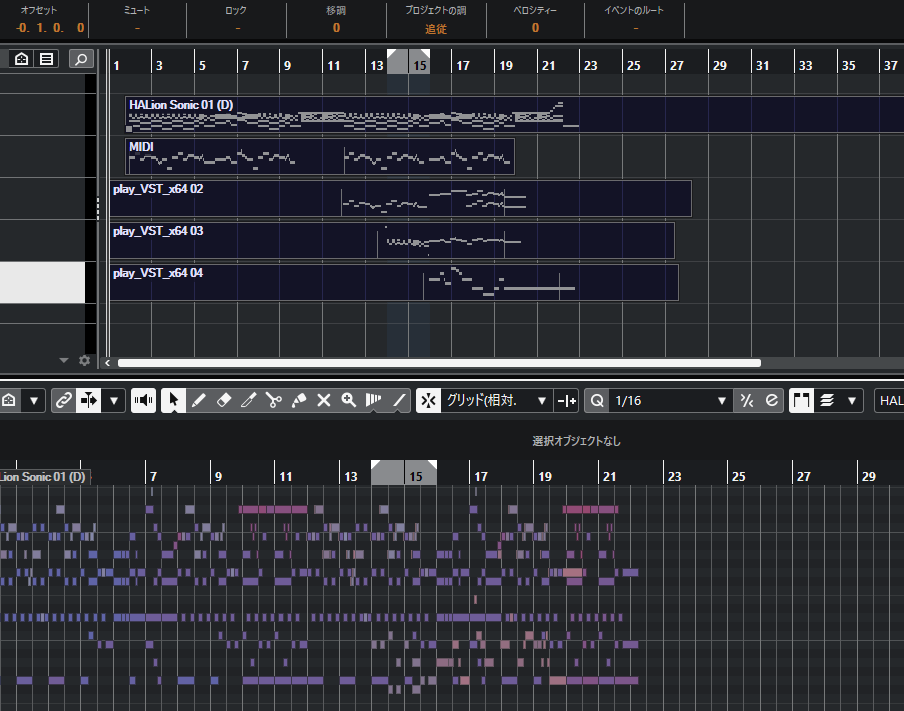Click the 選択オブジェクトなし status text
Image resolution: width=904 pixels, height=711 pixels.
(x=576, y=441)
